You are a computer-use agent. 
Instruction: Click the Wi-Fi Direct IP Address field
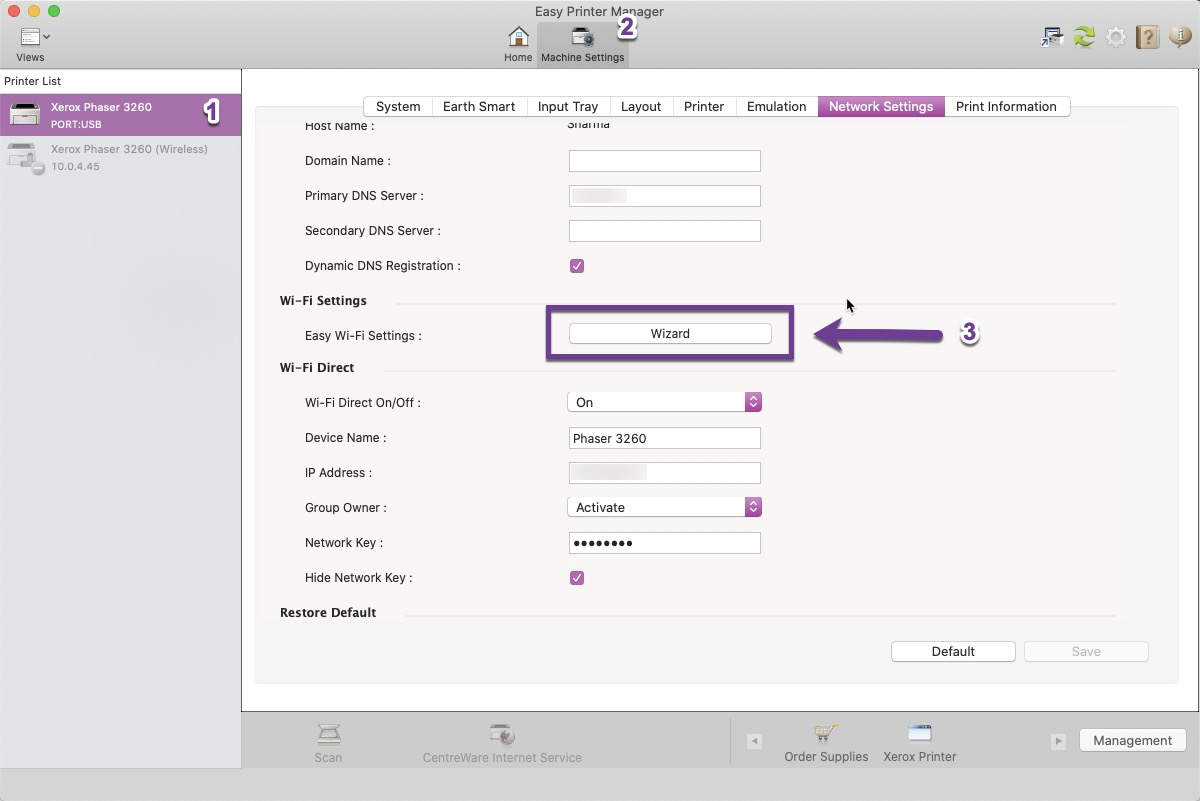tap(665, 473)
